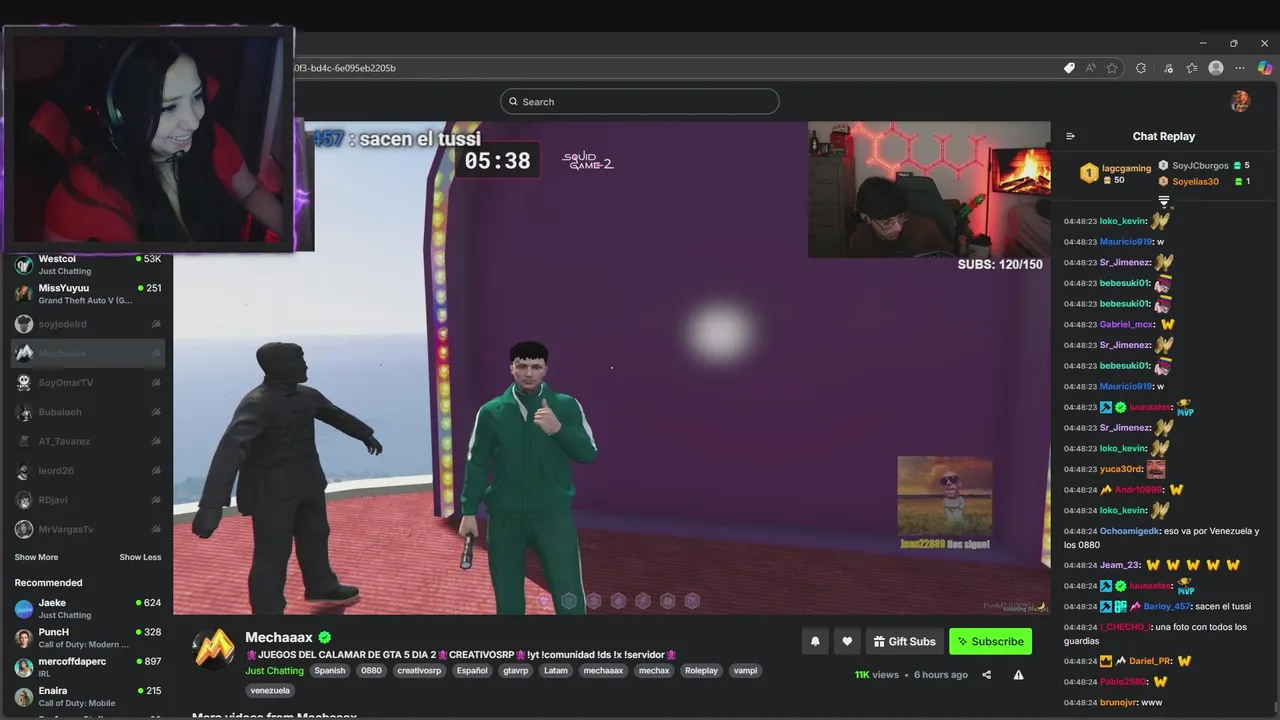Select the Roleplay tag
Screen dimensions: 1280x720
coord(701,670)
